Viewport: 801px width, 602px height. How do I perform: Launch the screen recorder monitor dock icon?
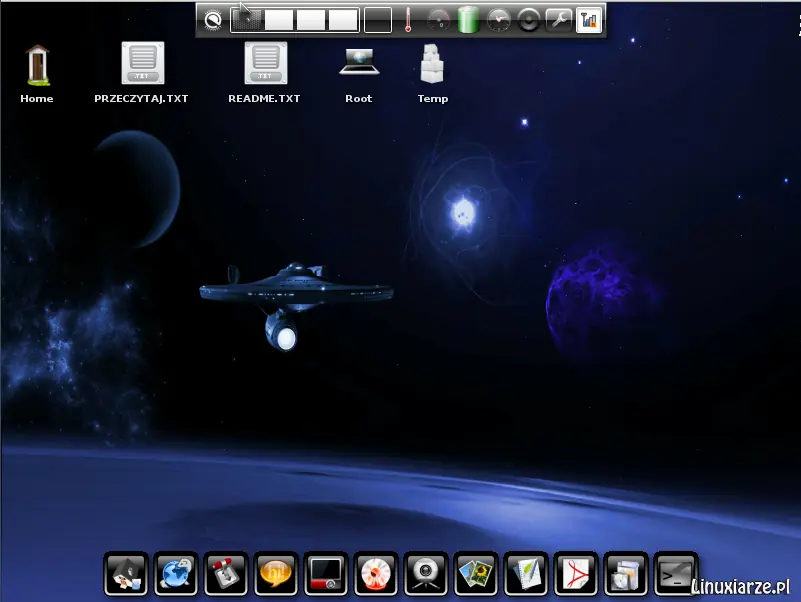point(326,574)
